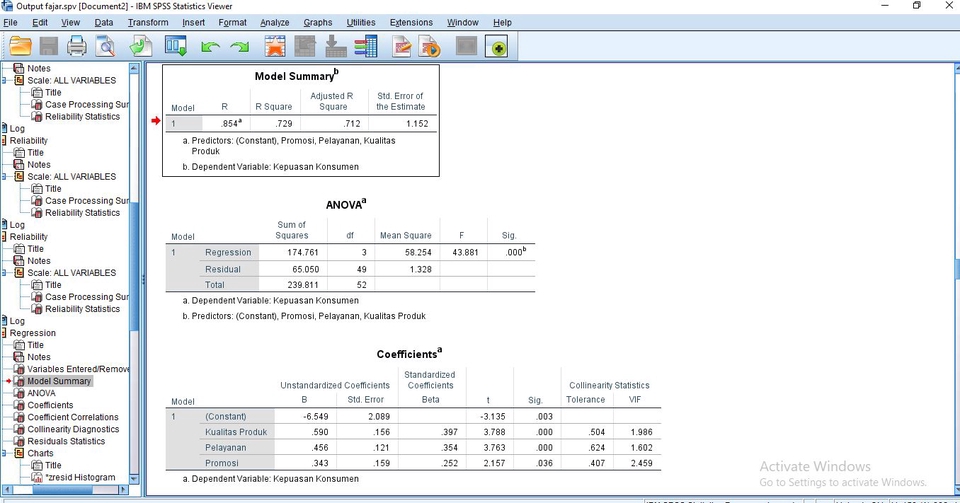This screenshot has height=503, width=960.
Task: Click the Run Script play icon
Action: click(430, 47)
